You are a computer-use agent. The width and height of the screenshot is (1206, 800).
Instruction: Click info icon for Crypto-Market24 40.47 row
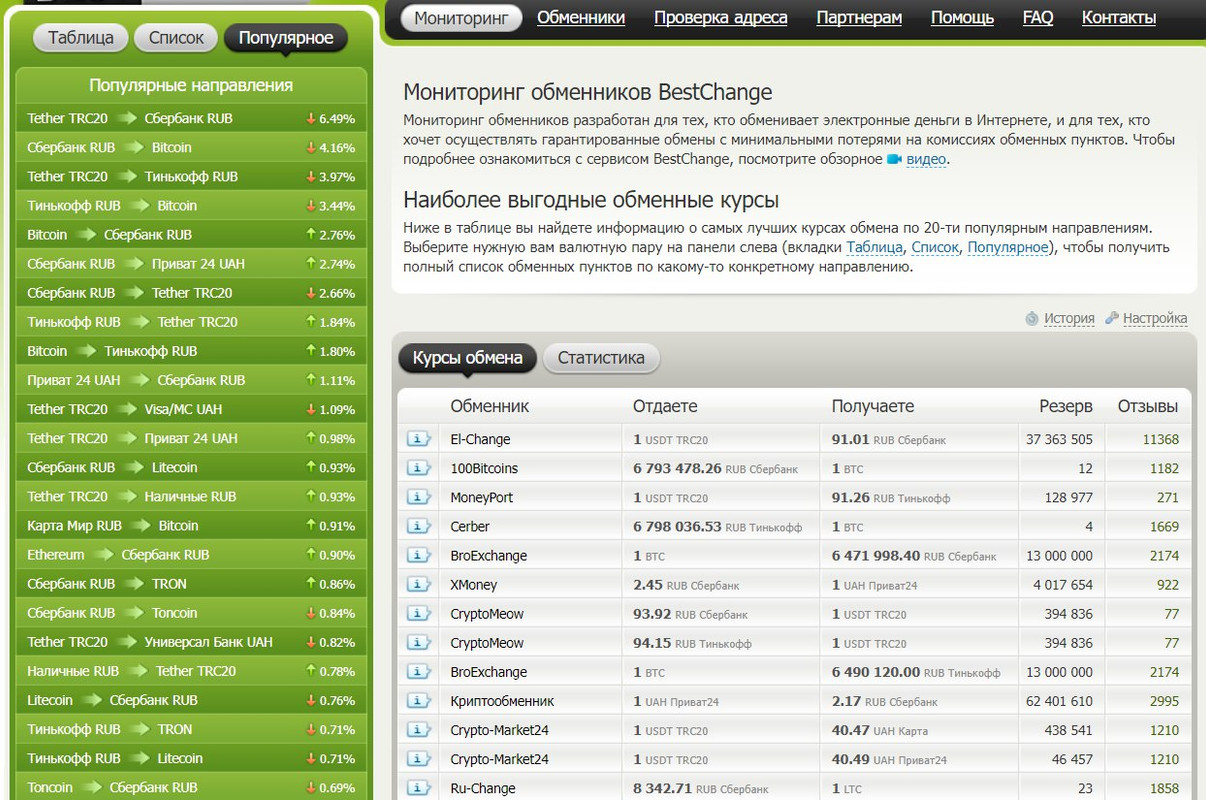(418, 730)
